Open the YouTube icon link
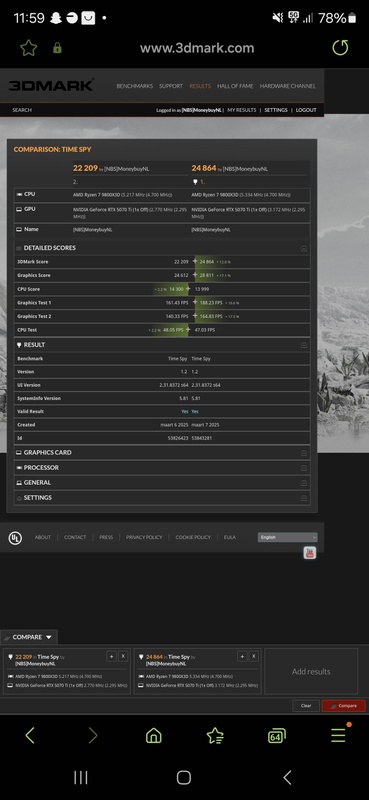 pos(310,553)
